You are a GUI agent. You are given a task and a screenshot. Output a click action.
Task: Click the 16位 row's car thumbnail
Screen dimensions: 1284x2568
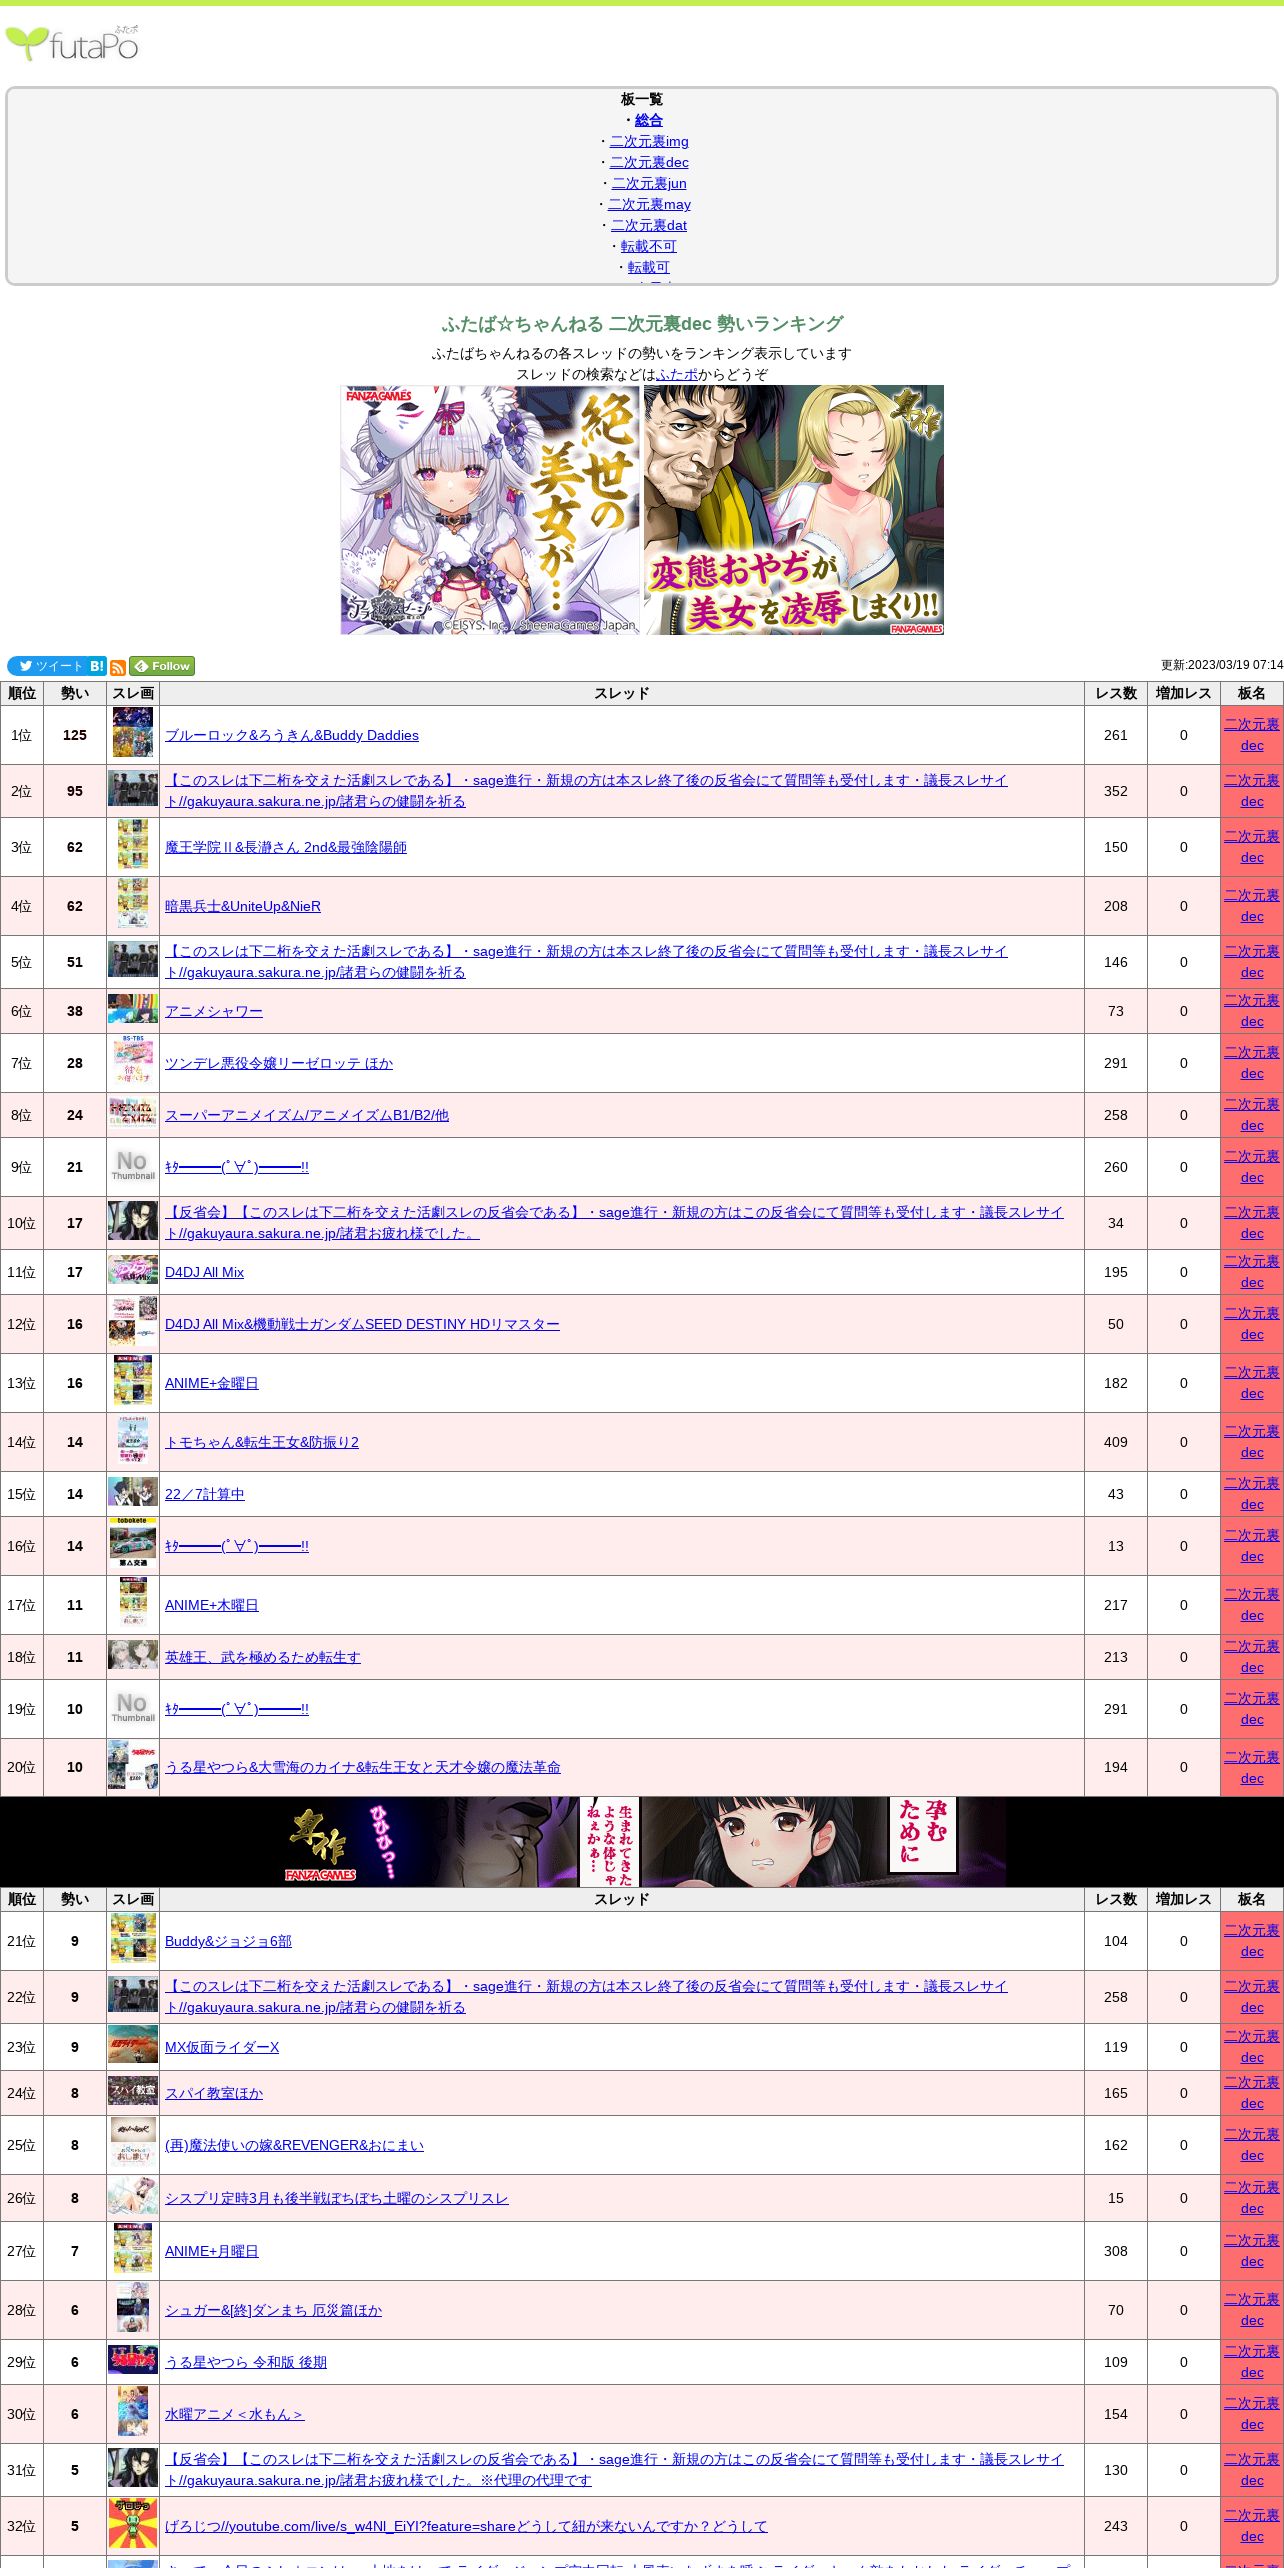(x=133, y=1543)
